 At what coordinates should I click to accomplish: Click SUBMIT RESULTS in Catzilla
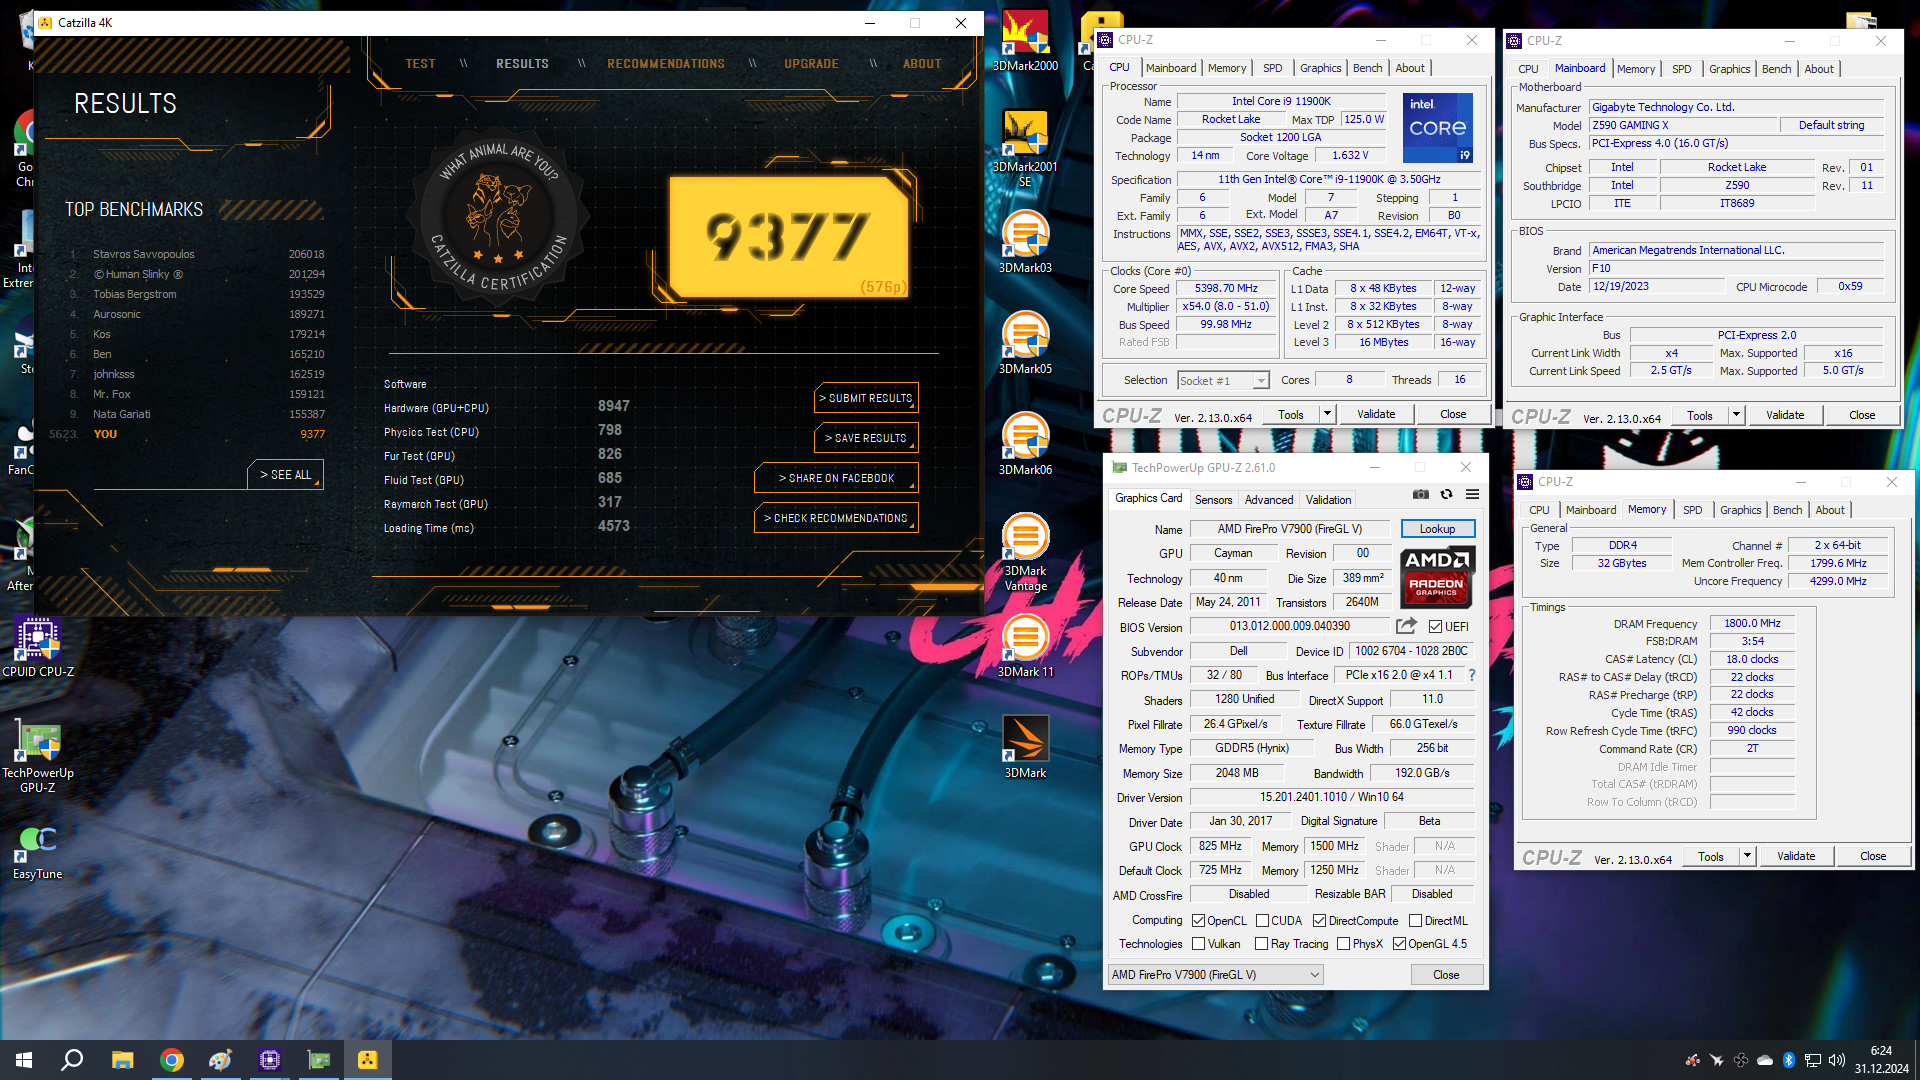[866, 398]
